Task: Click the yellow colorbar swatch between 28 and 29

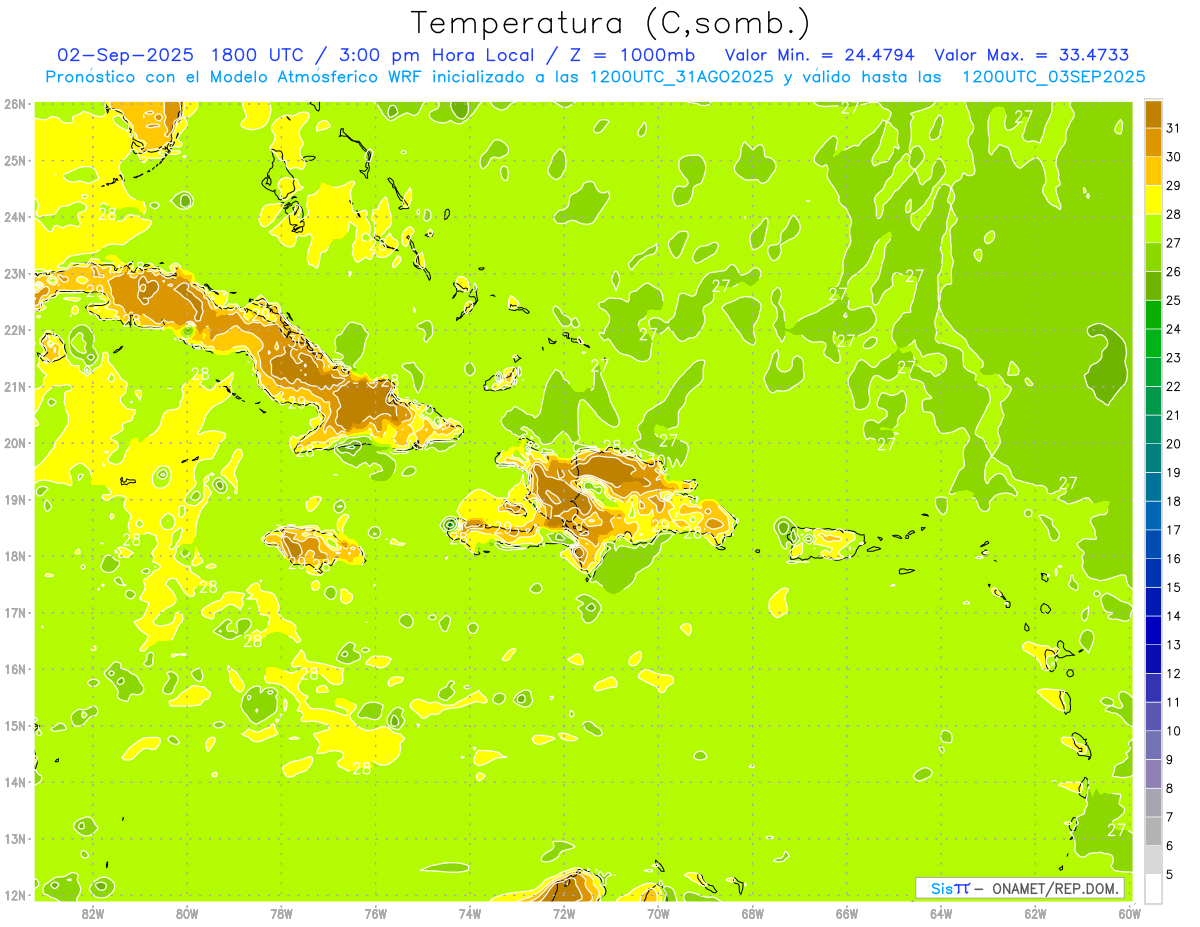Action: tap(1153, 200)
